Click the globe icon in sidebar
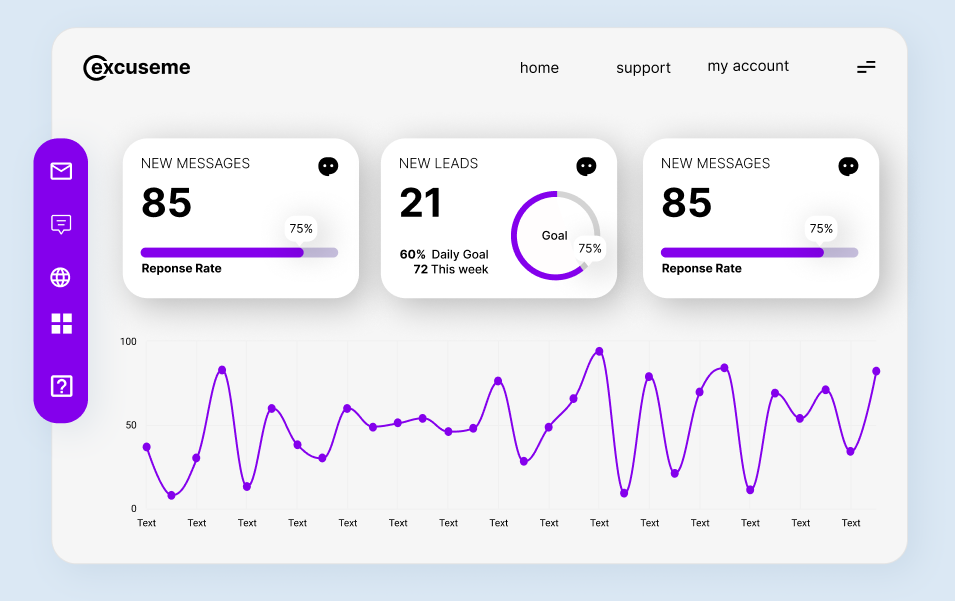Viewport: 955px width, 601px height. click(x=61, y=277)
